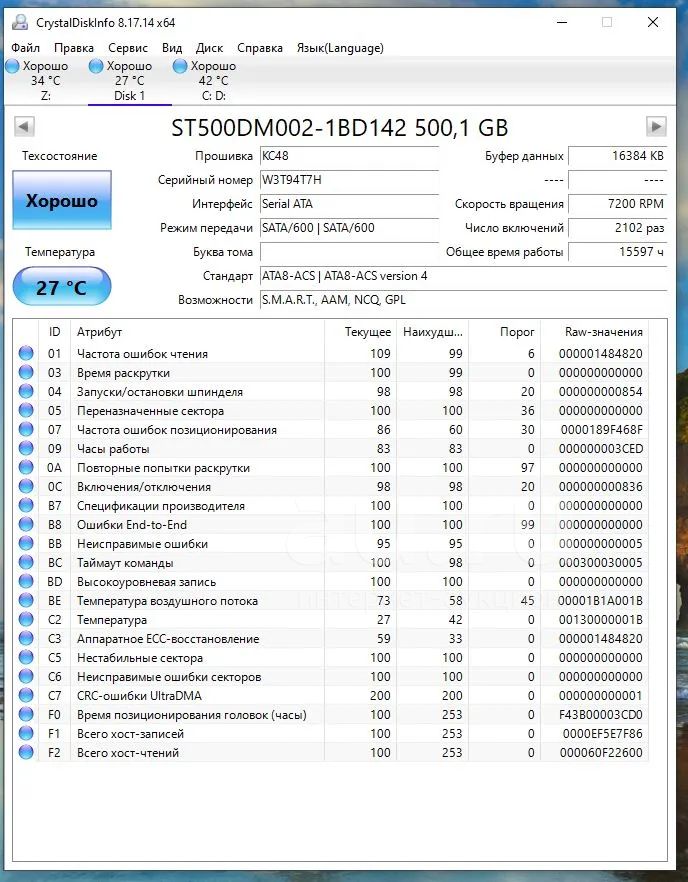Select the C: D: disk tab at 42 °C
Screen dimensions: 688x882
pyautogui.click(x=214, y=80)
